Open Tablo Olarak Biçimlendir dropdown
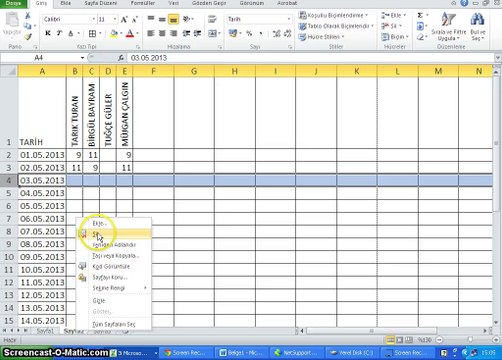Screen dimensions: 502x360 point(336,26)
